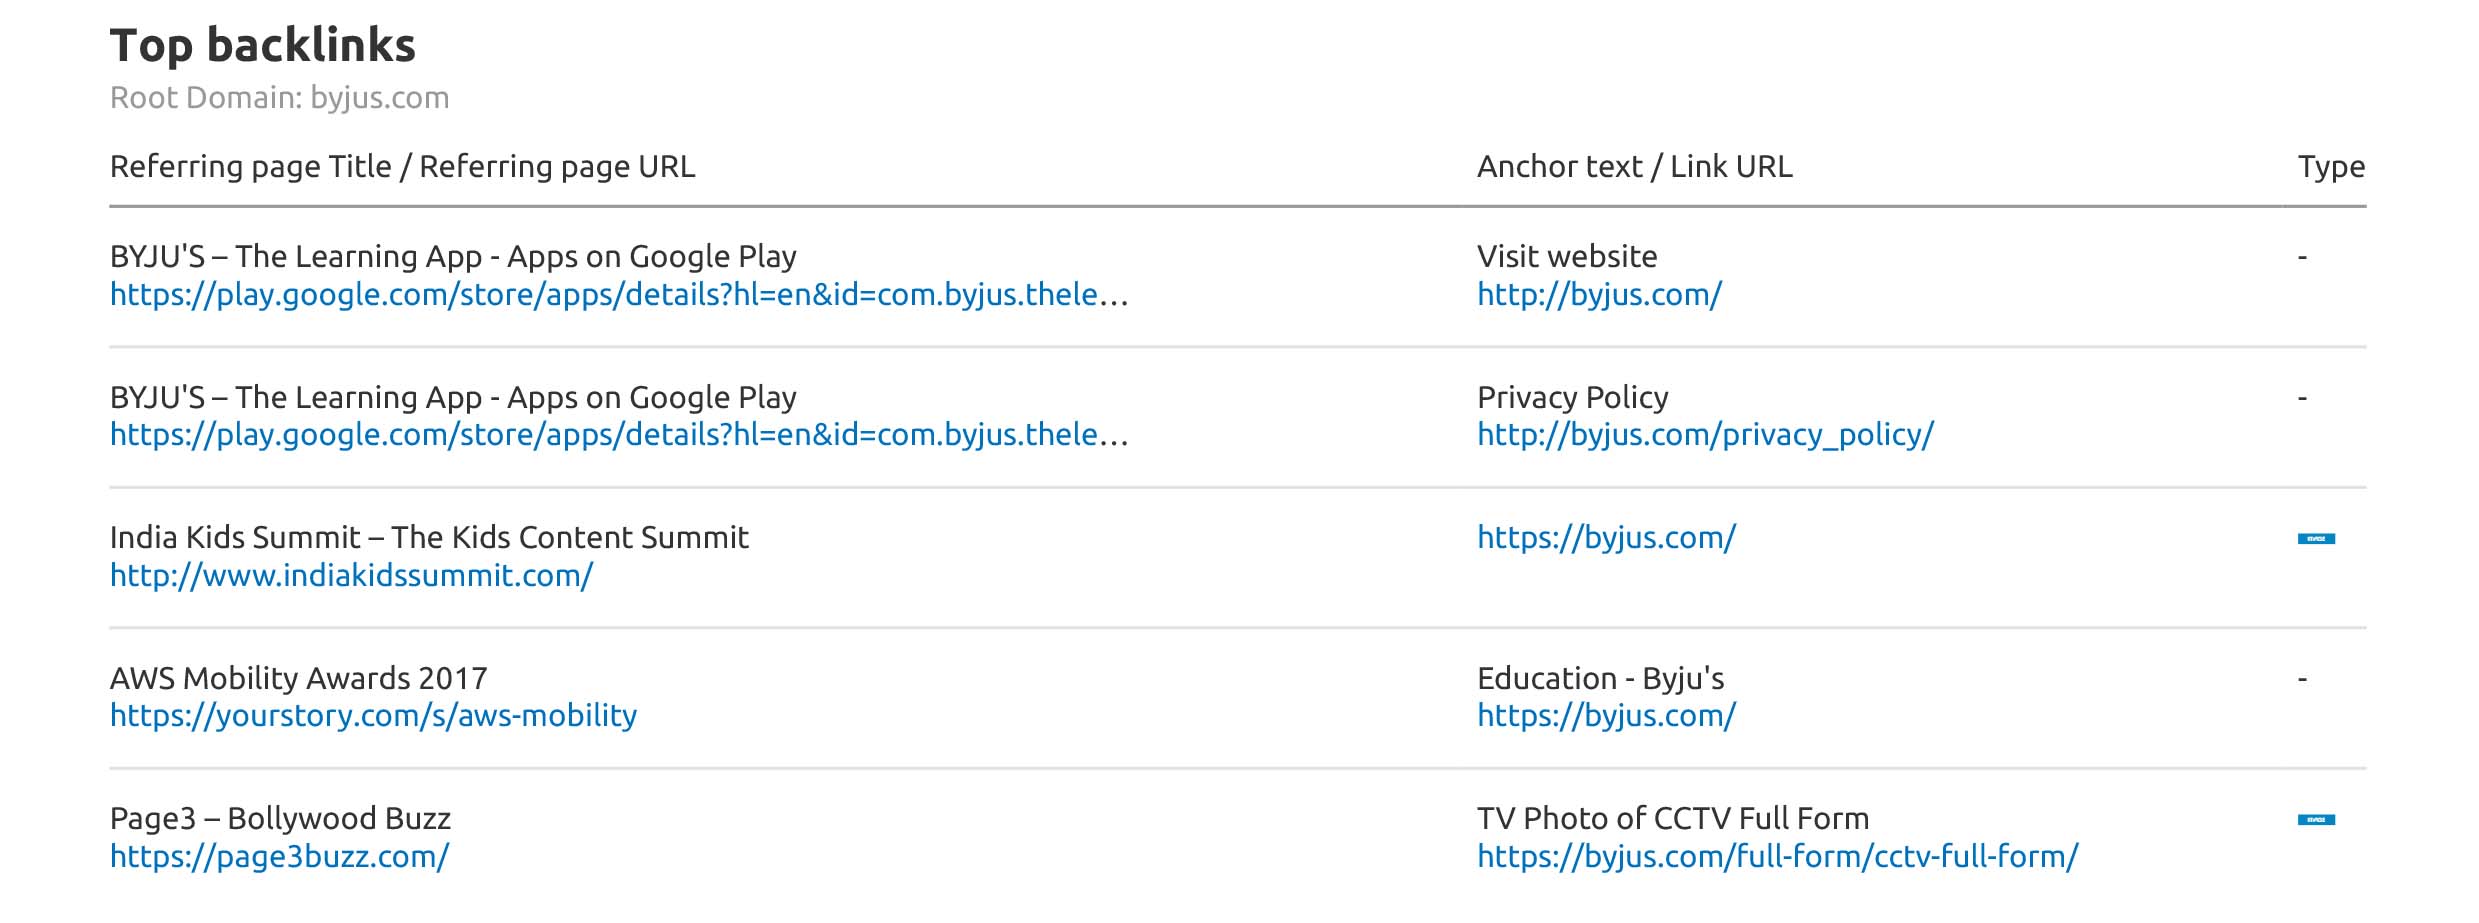Open Google Play URL in Privacy Policy row
Image resolution: width=2479 pixels, height=923 pixels.
click(x=618, y=435)
